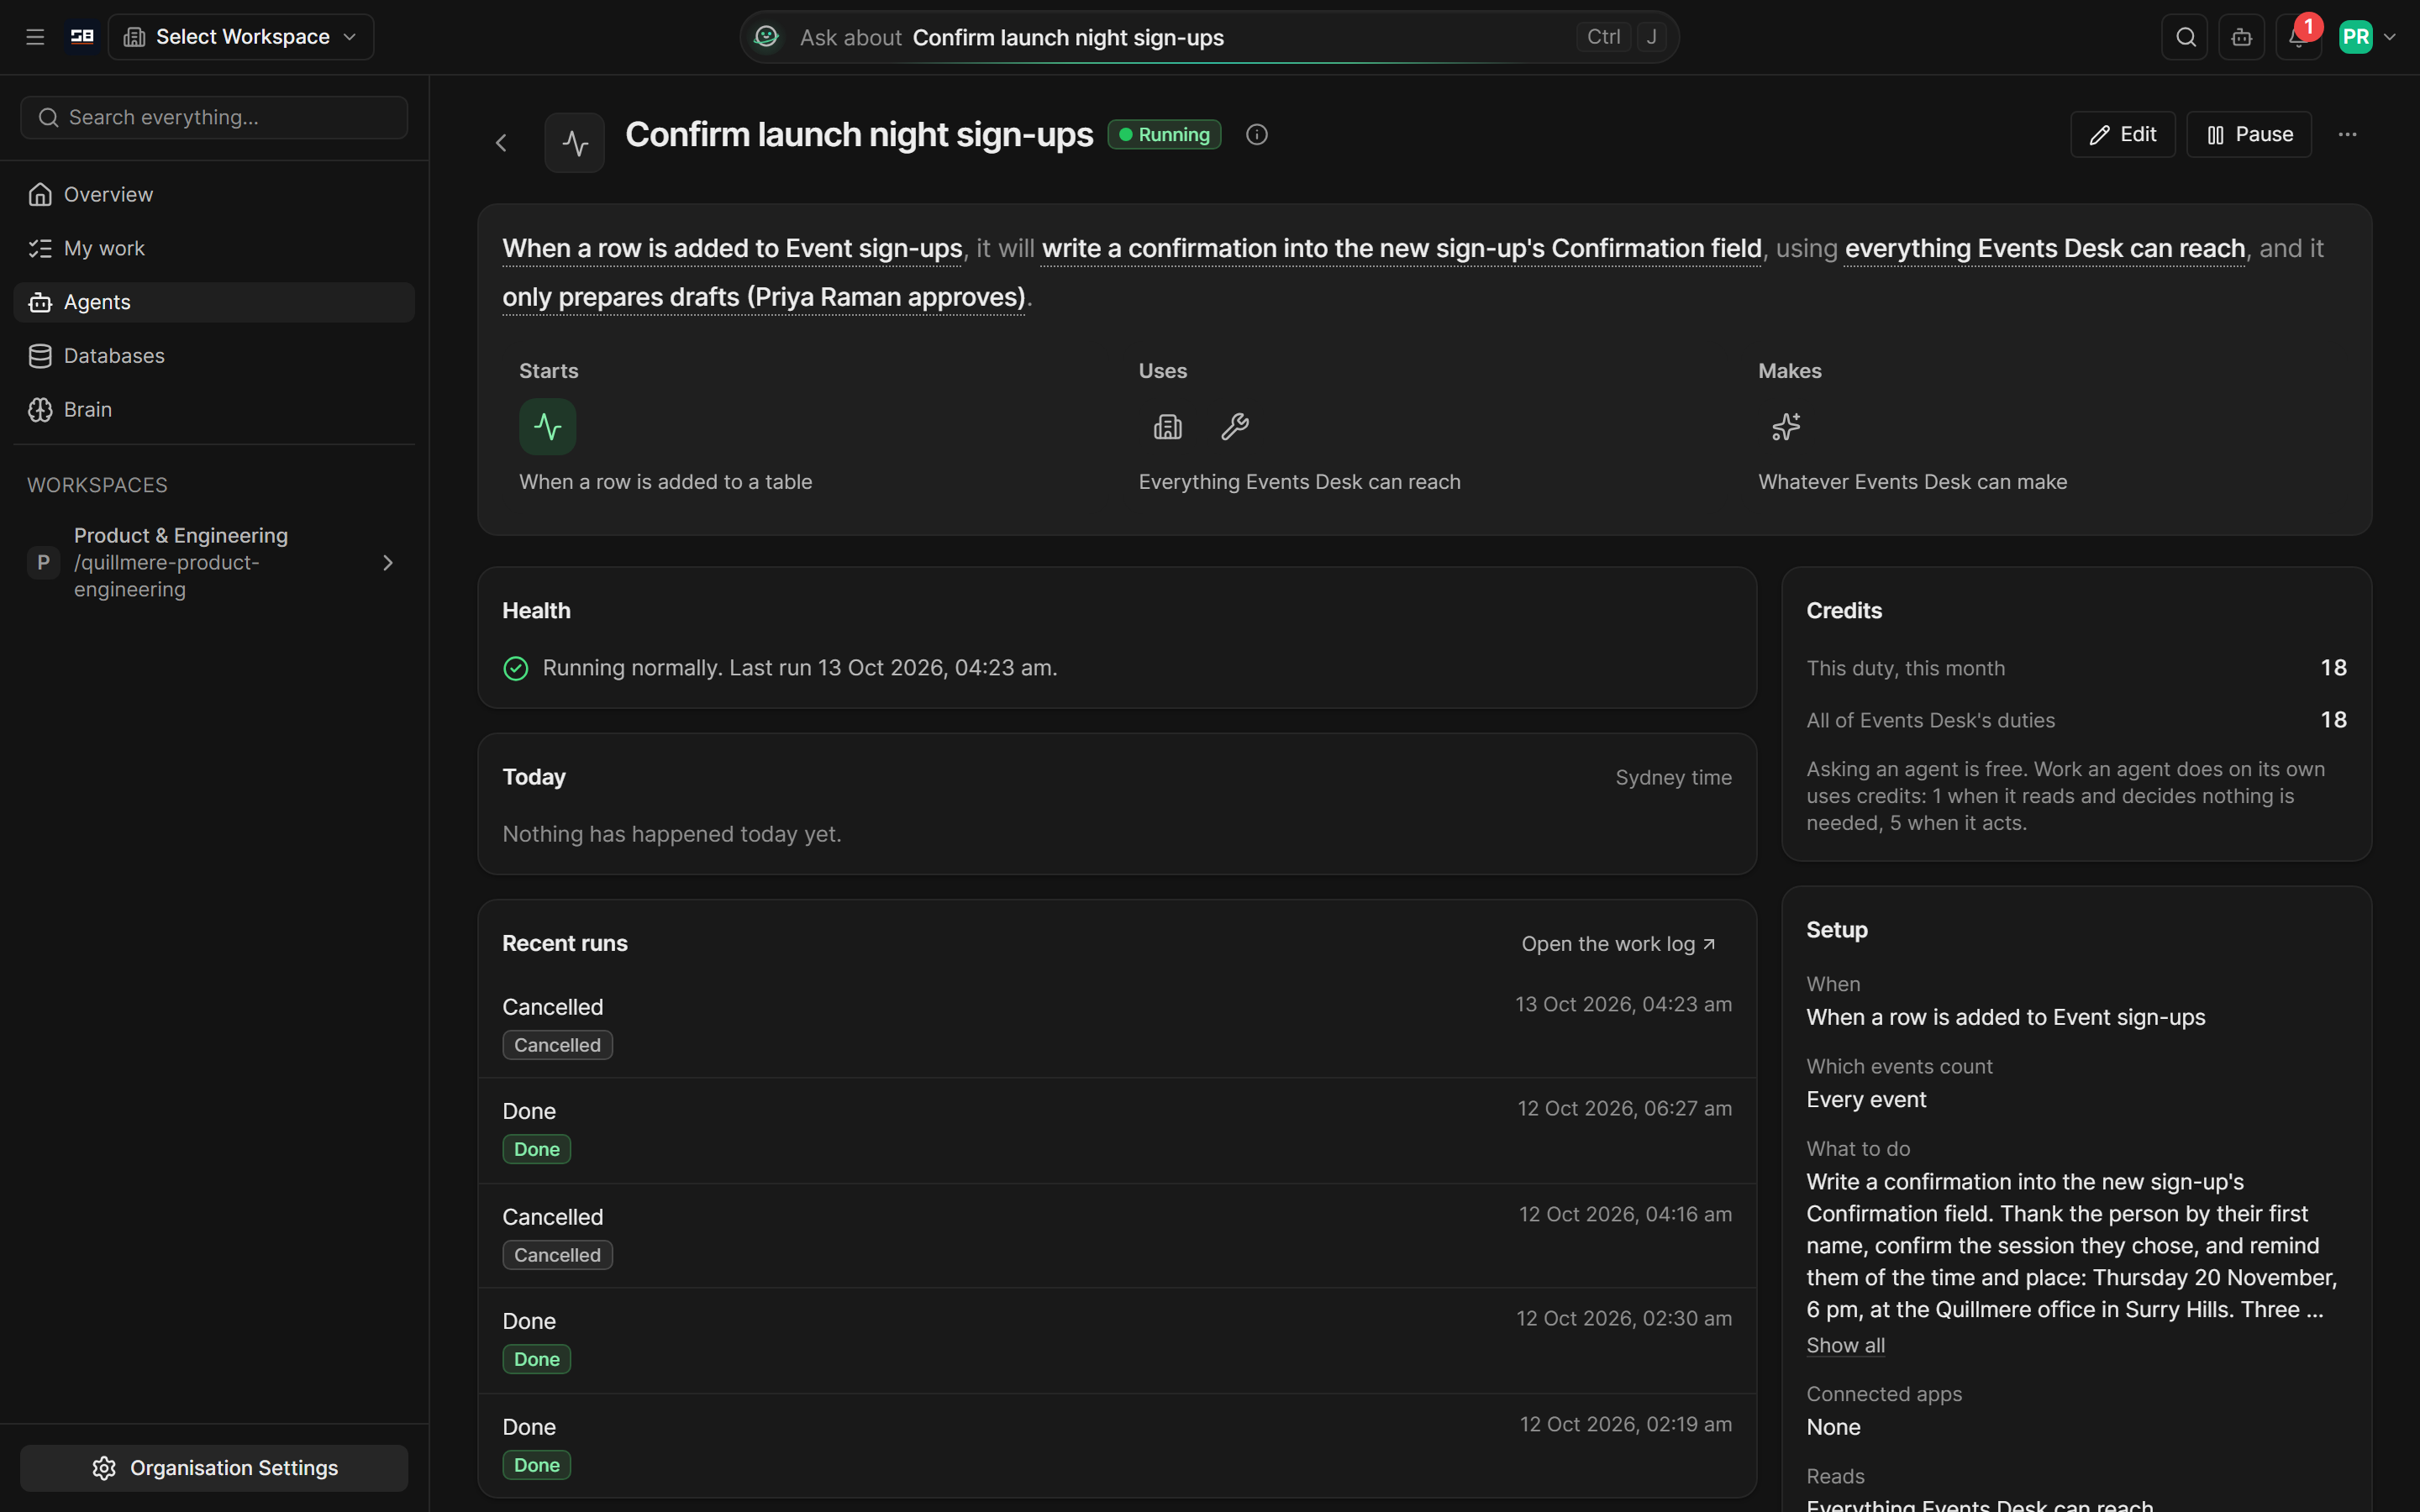Pause the duty with Pause button
Screen dimensions: 2420x1512
[x=2249, y=134]
